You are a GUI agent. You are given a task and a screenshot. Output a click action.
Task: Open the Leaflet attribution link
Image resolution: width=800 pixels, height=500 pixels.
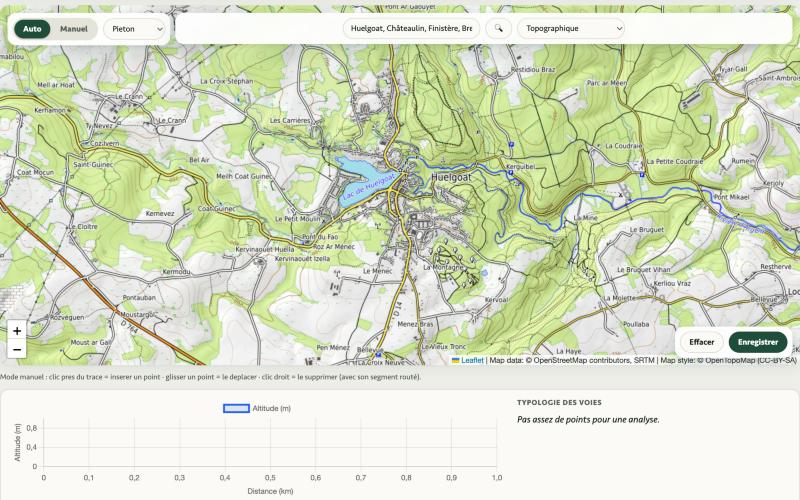tap(472, 360)
